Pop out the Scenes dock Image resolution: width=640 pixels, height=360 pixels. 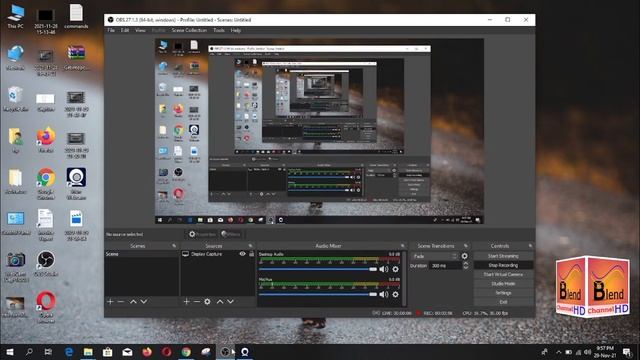[174, 246]
